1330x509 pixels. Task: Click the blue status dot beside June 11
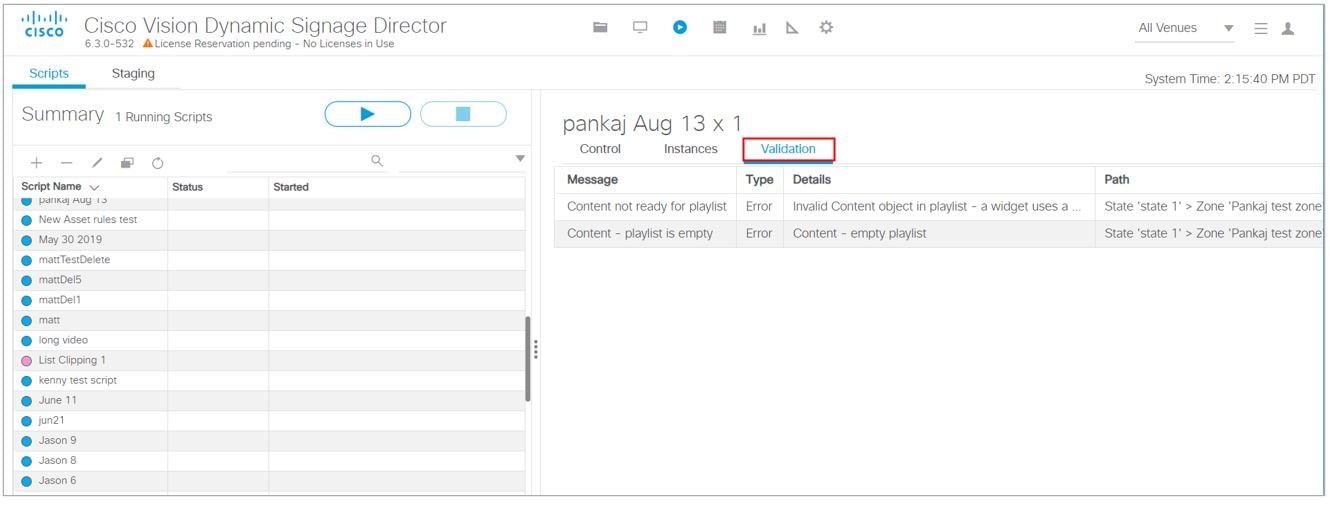pyautogui.click(x=27, y=401)
